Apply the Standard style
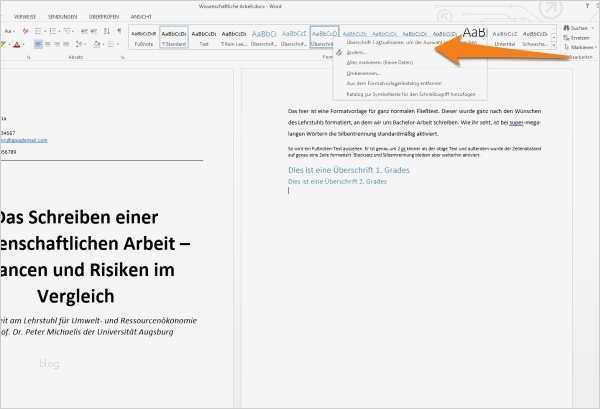The width and height of the screenshot is (600, 409). click(x=174, y=38)
